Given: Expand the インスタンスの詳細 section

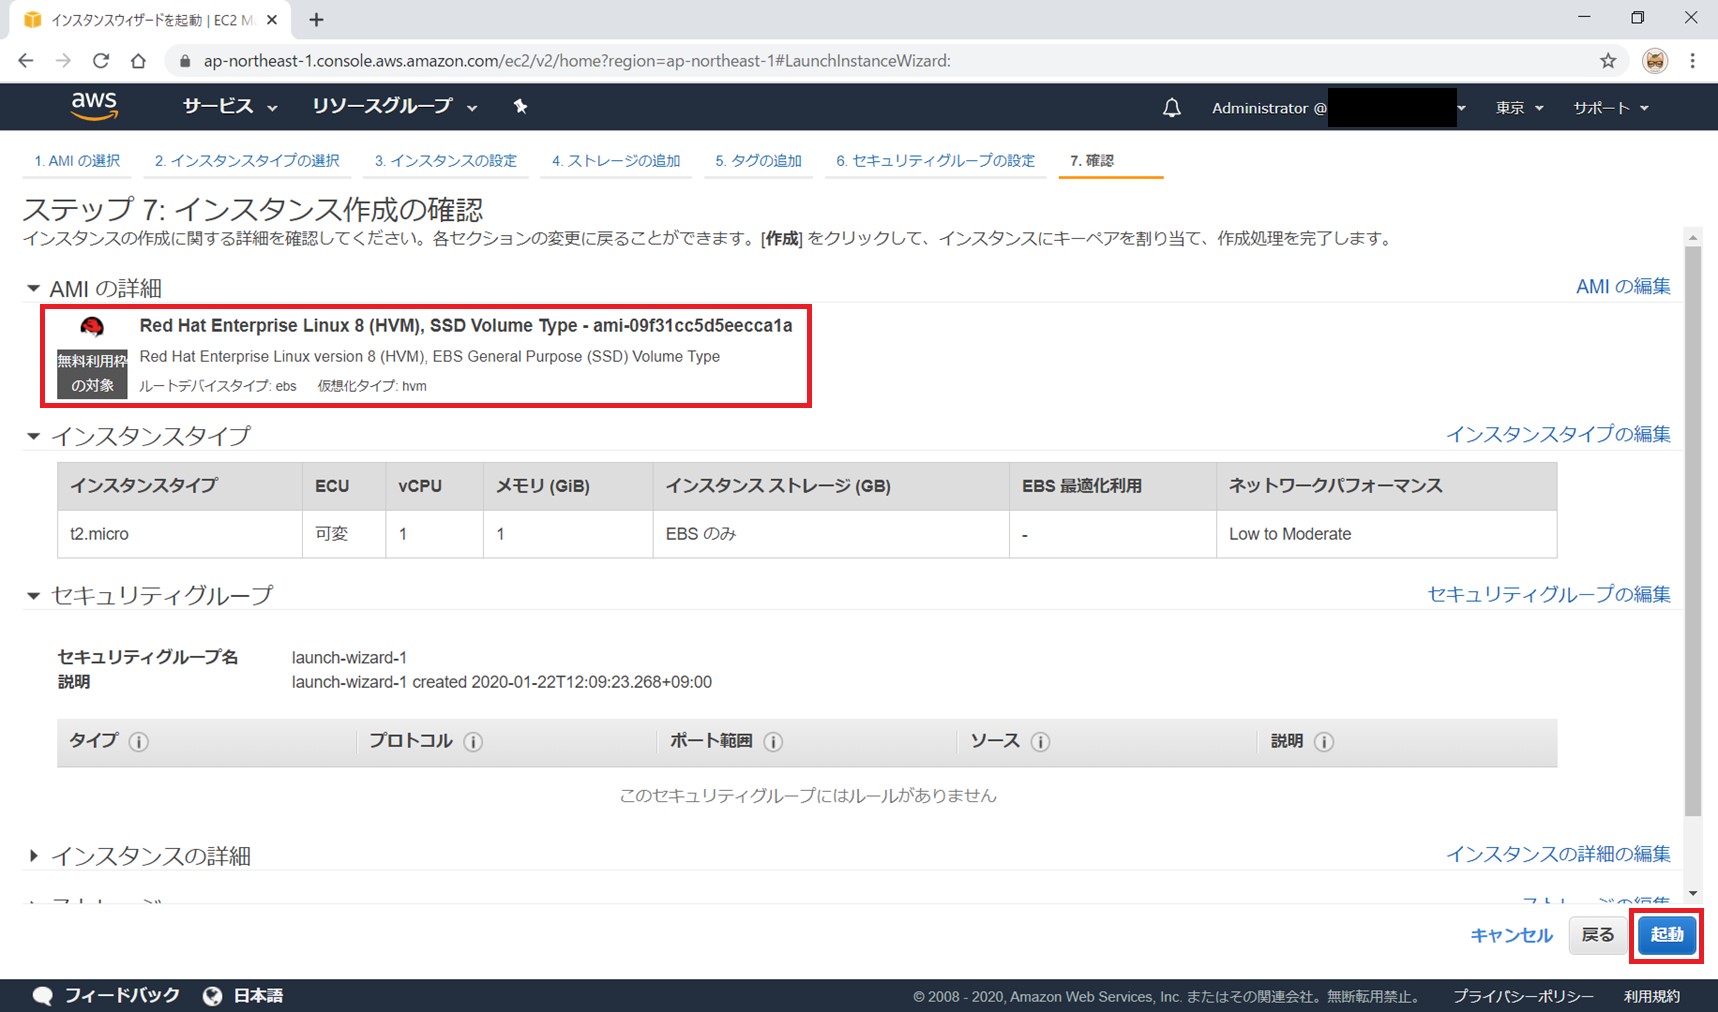Looking at the screenshot, I should point(33,856).
